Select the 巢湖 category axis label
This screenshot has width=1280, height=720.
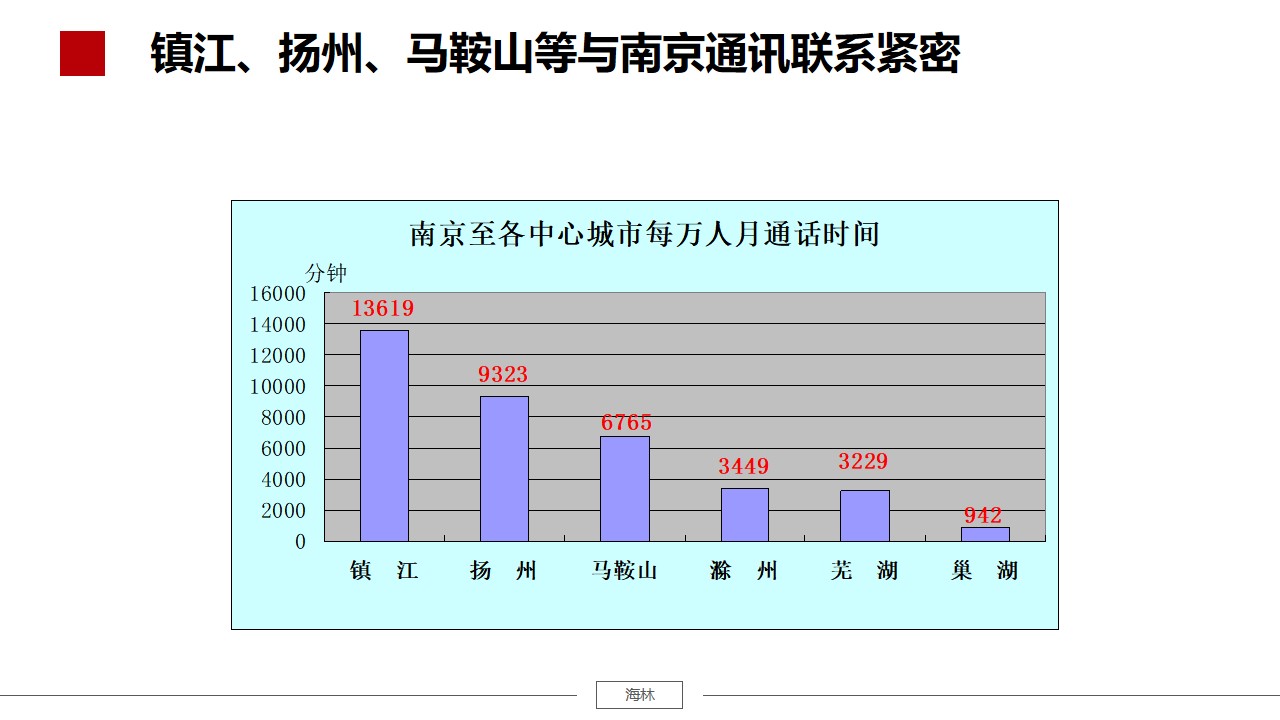[x=984, y=571]
